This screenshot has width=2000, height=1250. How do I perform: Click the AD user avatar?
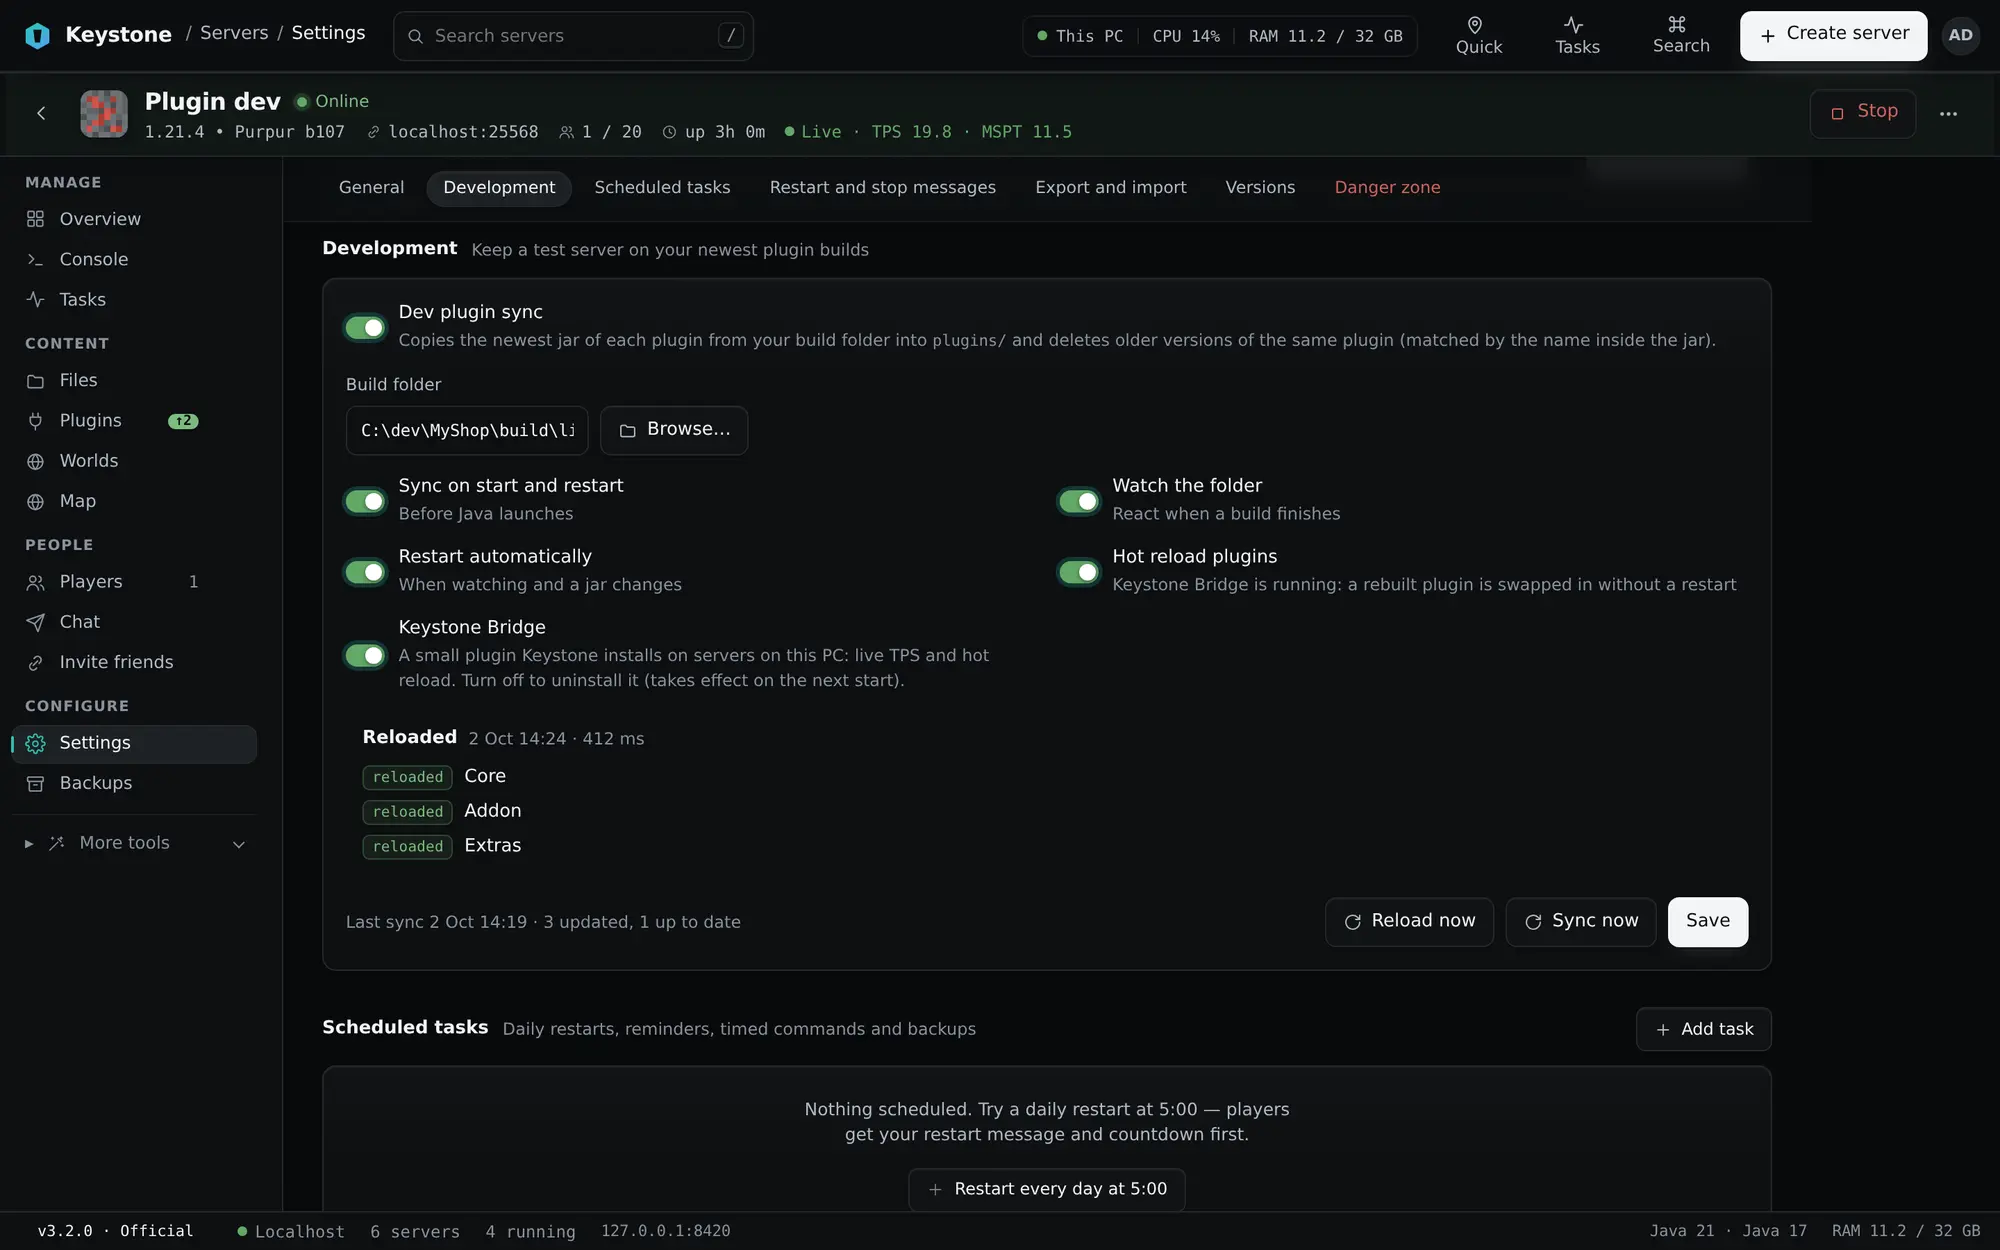1960,36
